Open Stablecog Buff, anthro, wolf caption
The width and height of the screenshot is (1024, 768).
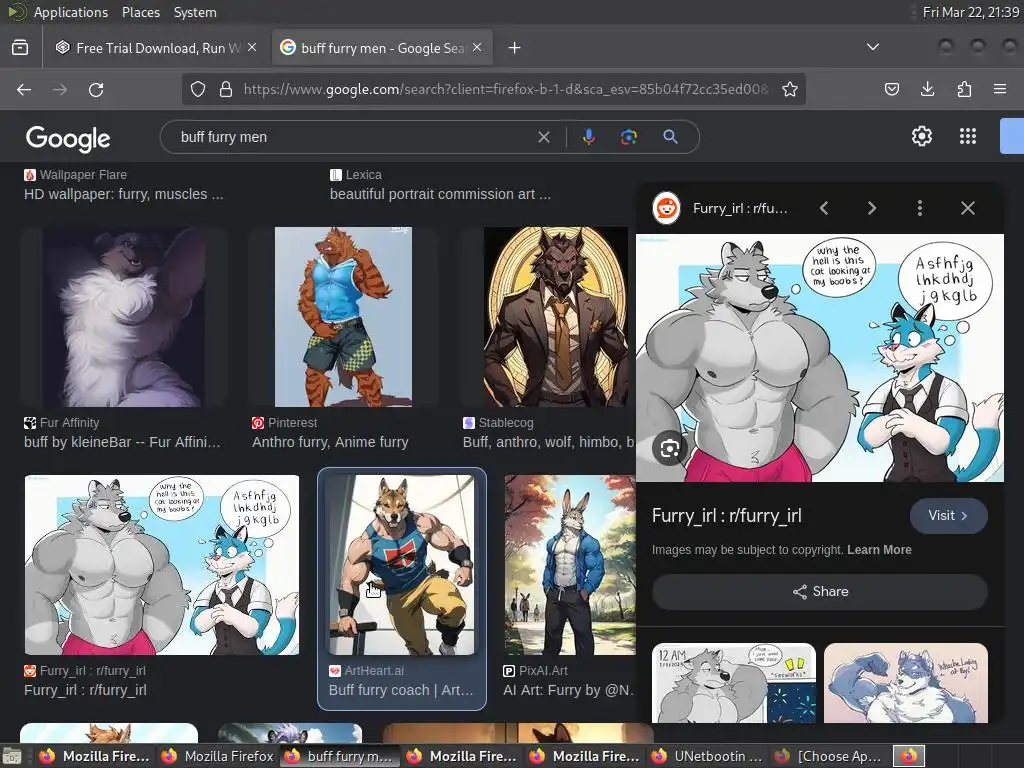[549, 442]
